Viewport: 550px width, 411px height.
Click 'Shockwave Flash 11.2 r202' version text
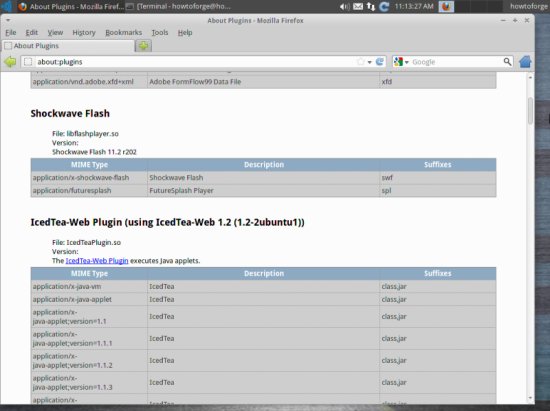(94, 152)
